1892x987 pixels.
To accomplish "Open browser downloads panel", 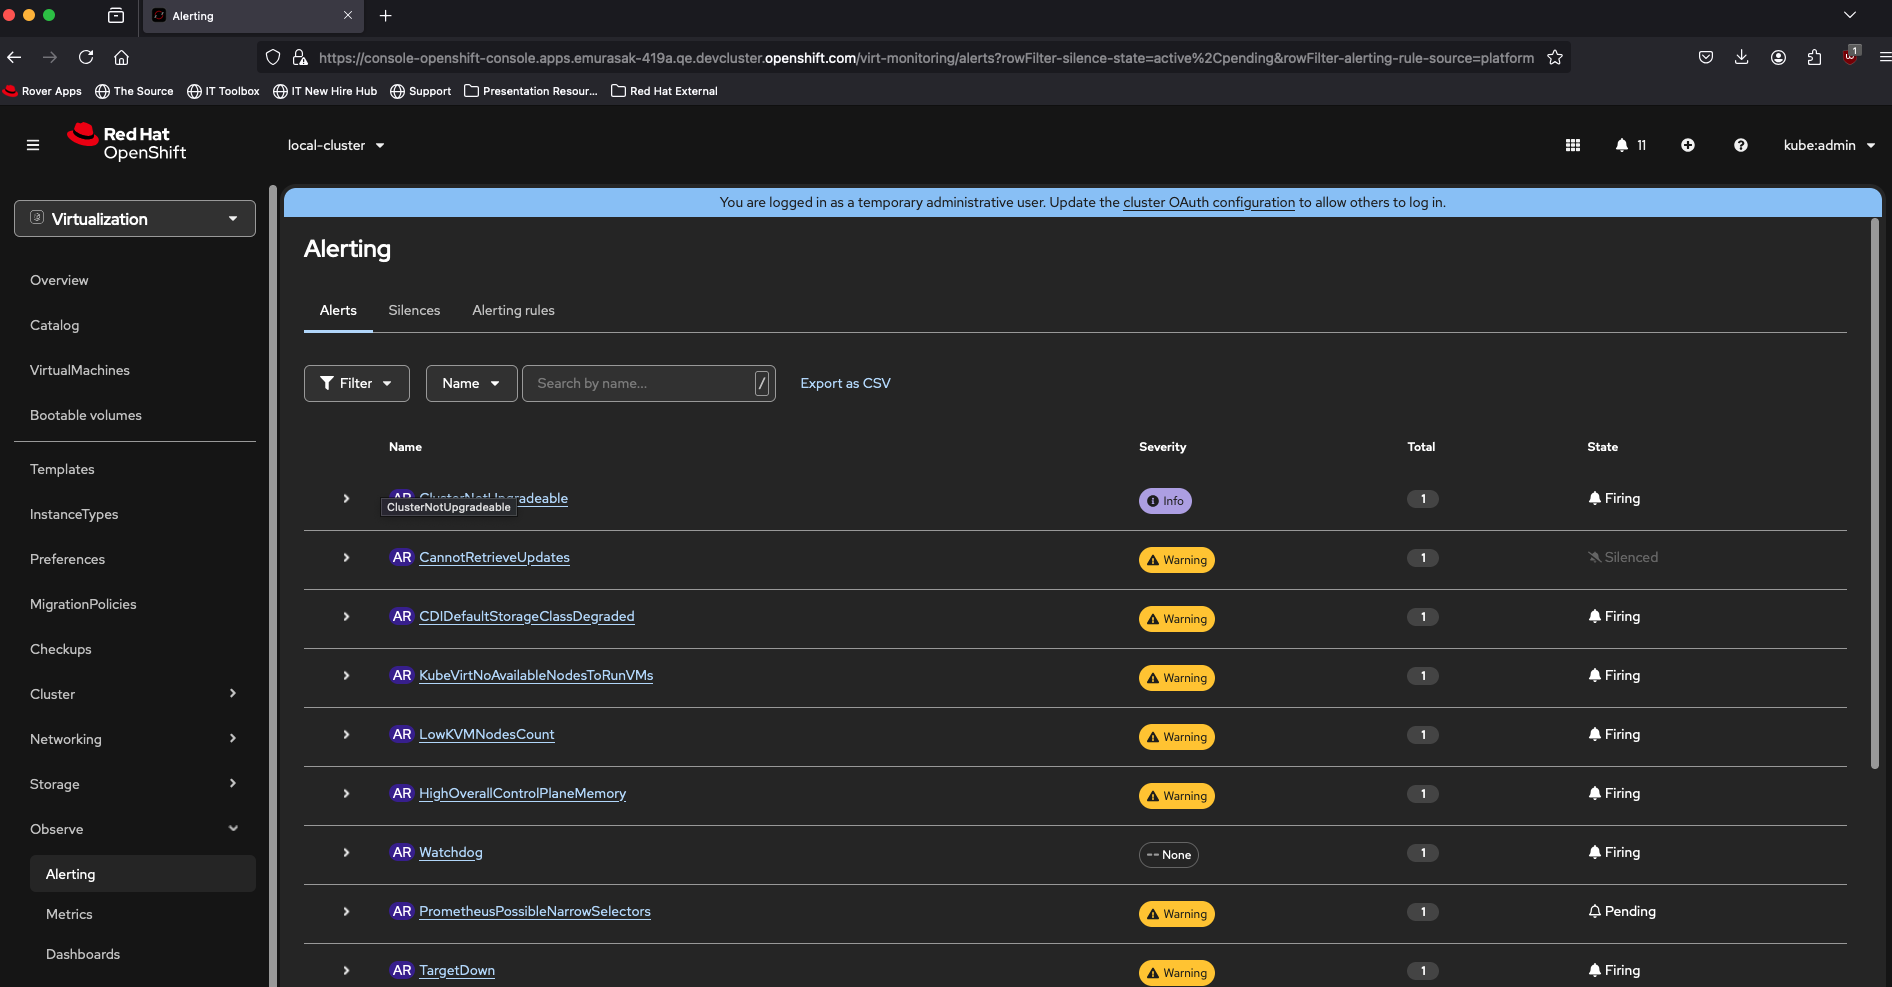I will coord(1742,57).
